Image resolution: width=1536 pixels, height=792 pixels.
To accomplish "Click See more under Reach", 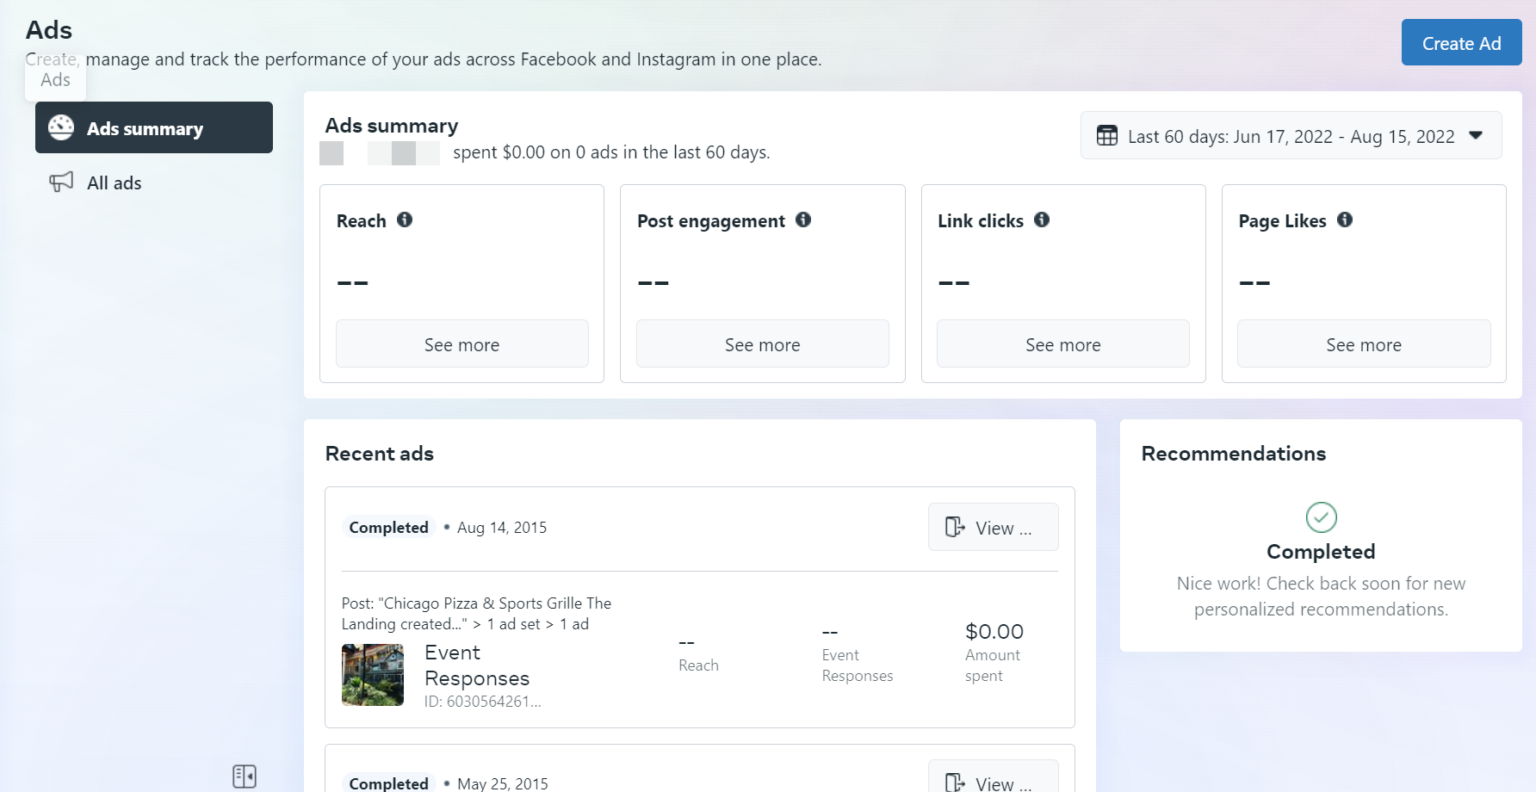I will tap(461, 343).
